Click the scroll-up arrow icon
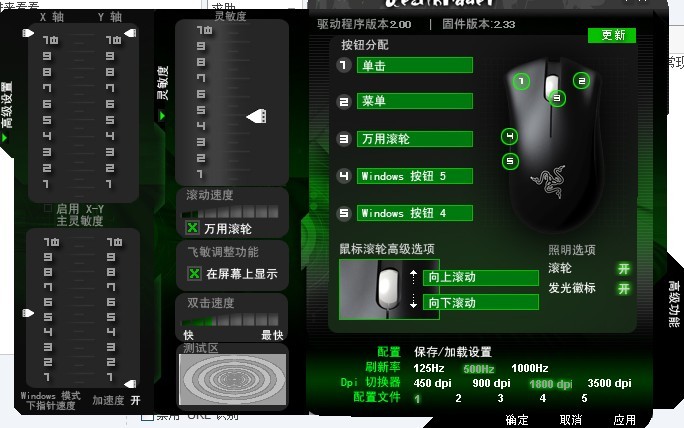 [x=413, y=276]
